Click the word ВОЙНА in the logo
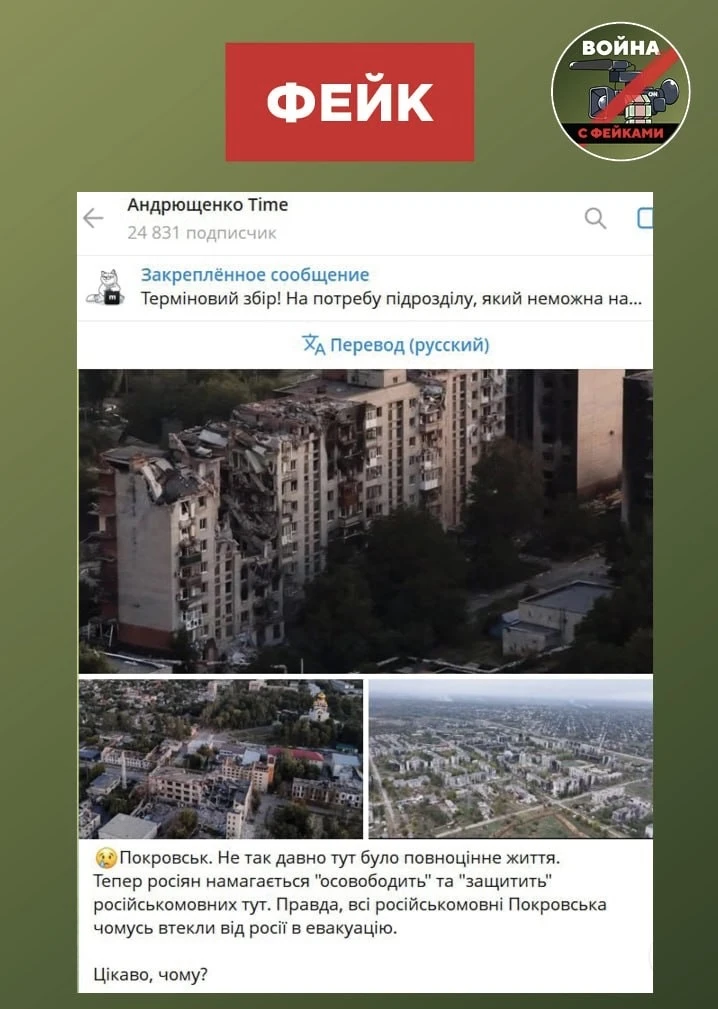Viewport: 718px width, 1009px height. pos(621,48)
